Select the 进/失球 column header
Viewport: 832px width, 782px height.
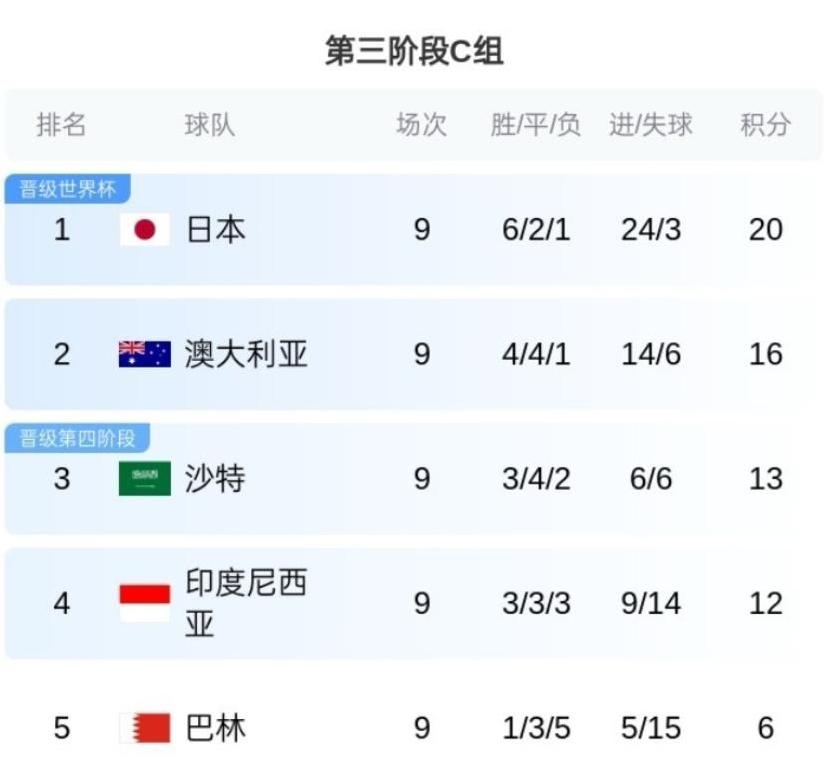point(651,125)
